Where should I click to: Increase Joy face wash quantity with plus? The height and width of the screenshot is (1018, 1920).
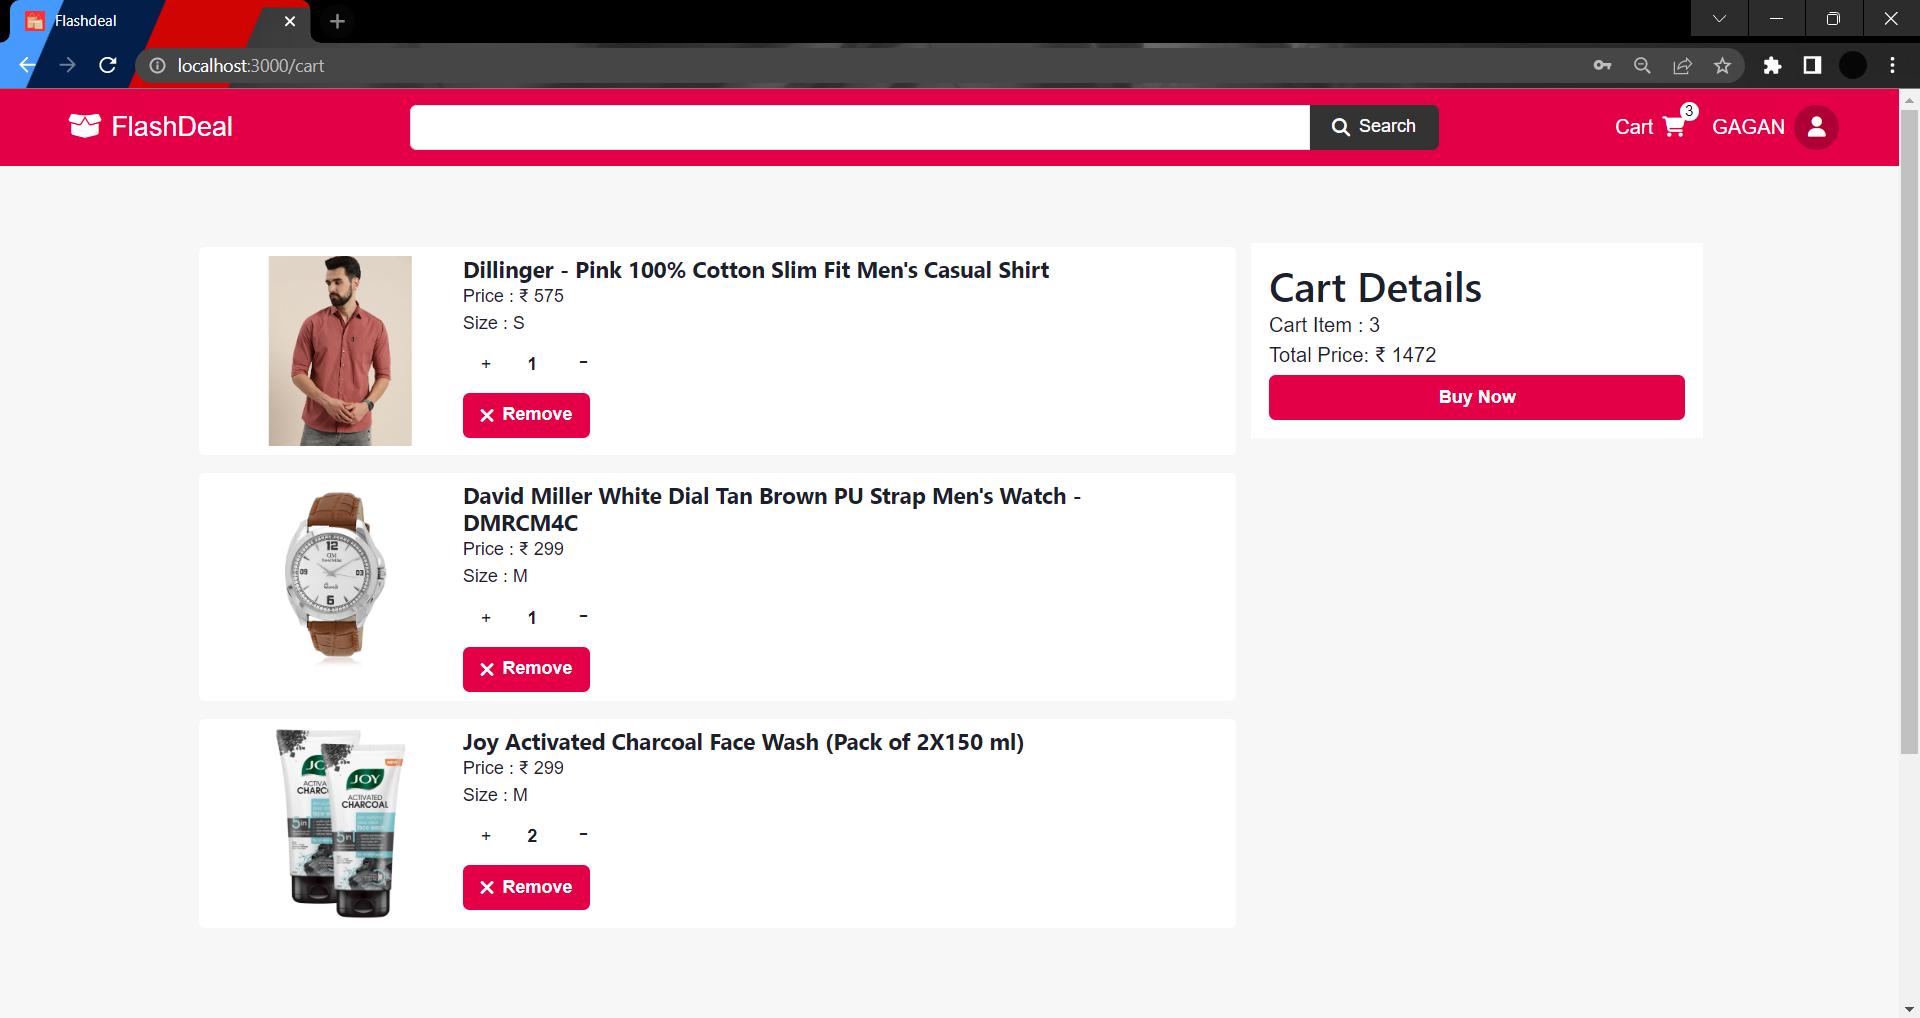tap(486, 836)
